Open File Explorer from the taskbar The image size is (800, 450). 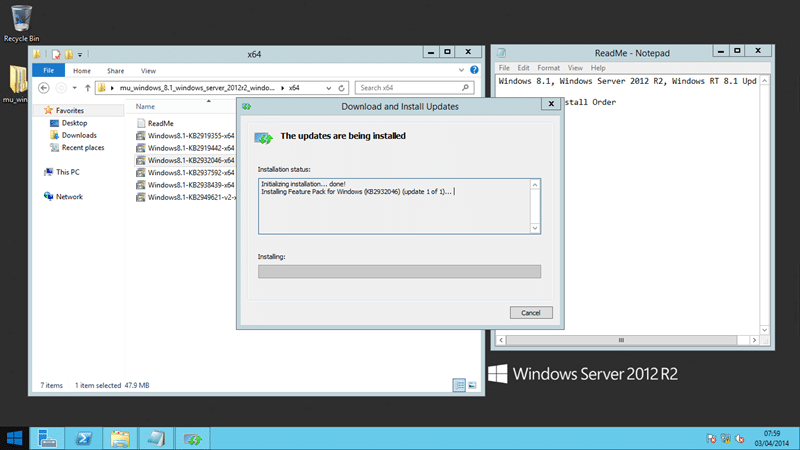(x=120, y=438)
